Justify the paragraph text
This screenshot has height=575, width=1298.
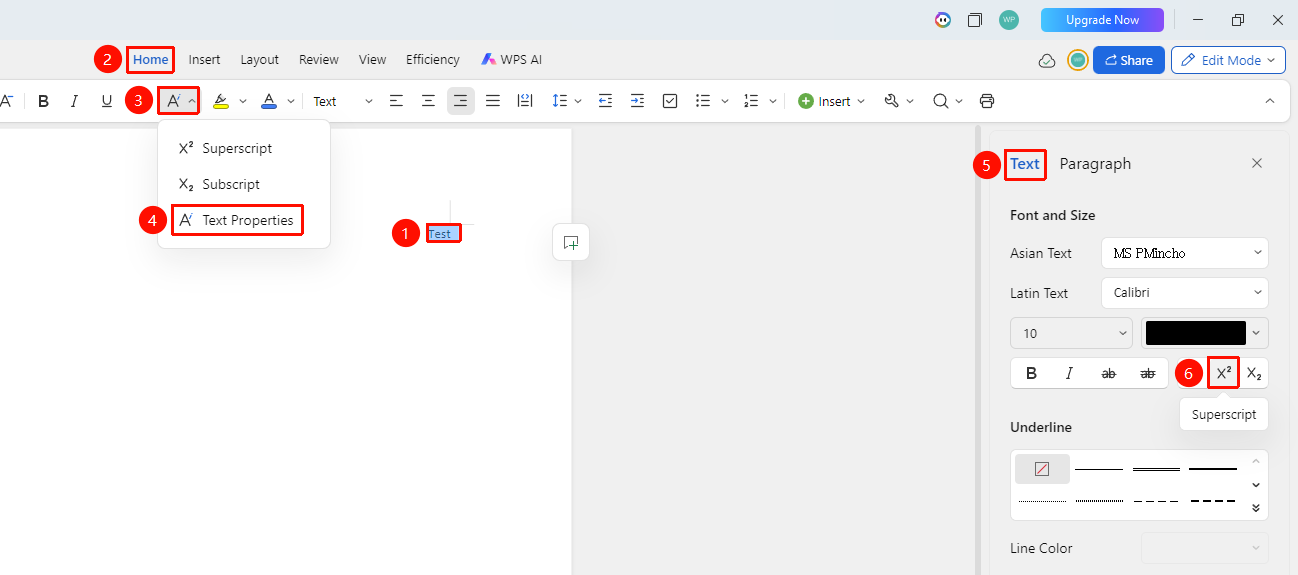pos(493,101)
